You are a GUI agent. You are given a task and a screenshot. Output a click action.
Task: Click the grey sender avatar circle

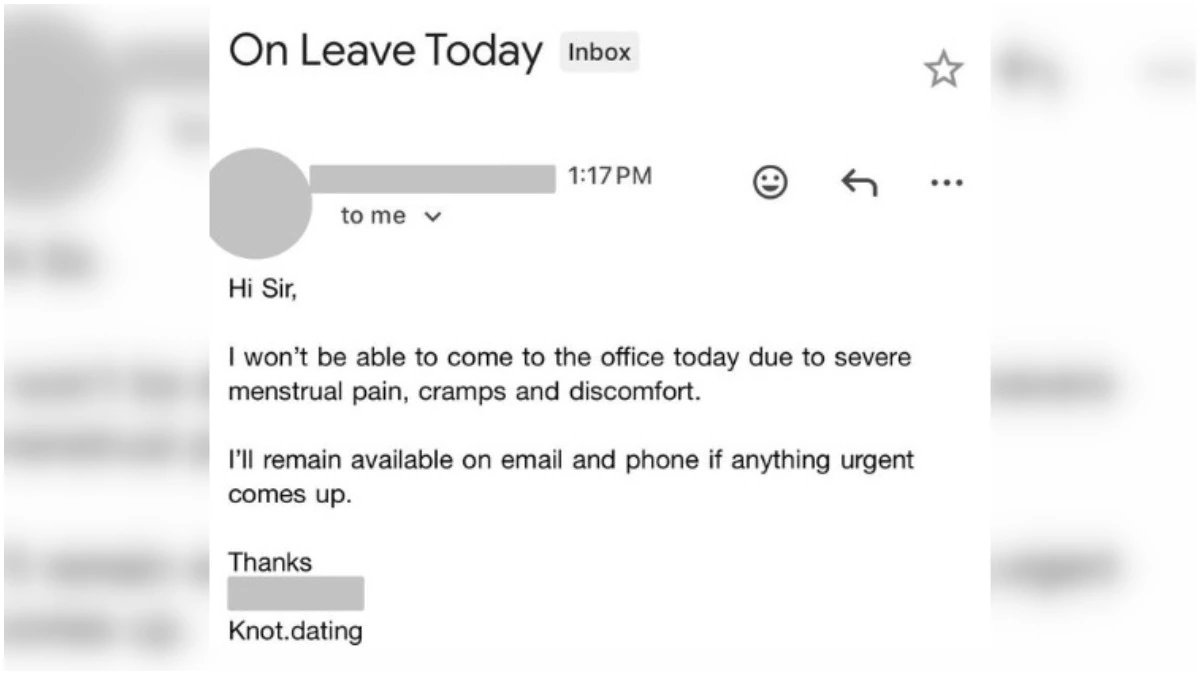[x=257, y=204]
